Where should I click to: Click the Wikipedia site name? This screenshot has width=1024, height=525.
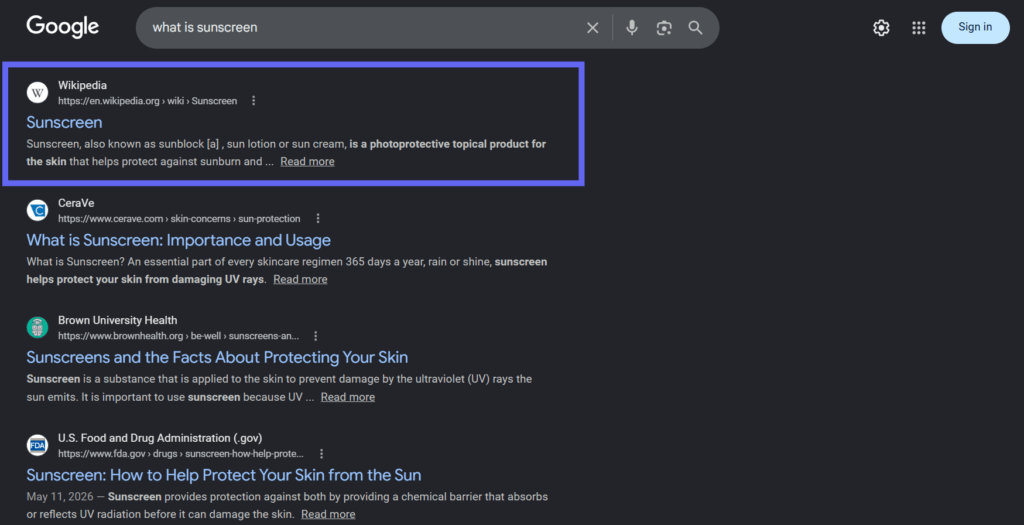point(82,85)
